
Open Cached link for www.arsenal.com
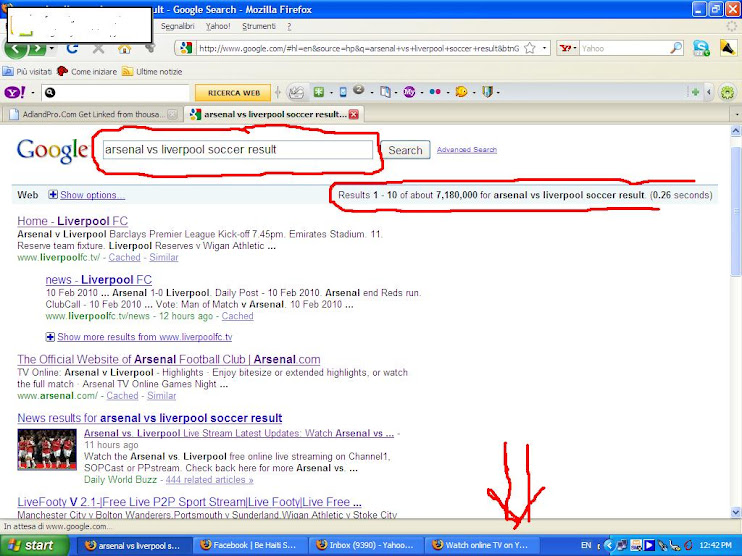pyautogui.click(x=122, y=396)
